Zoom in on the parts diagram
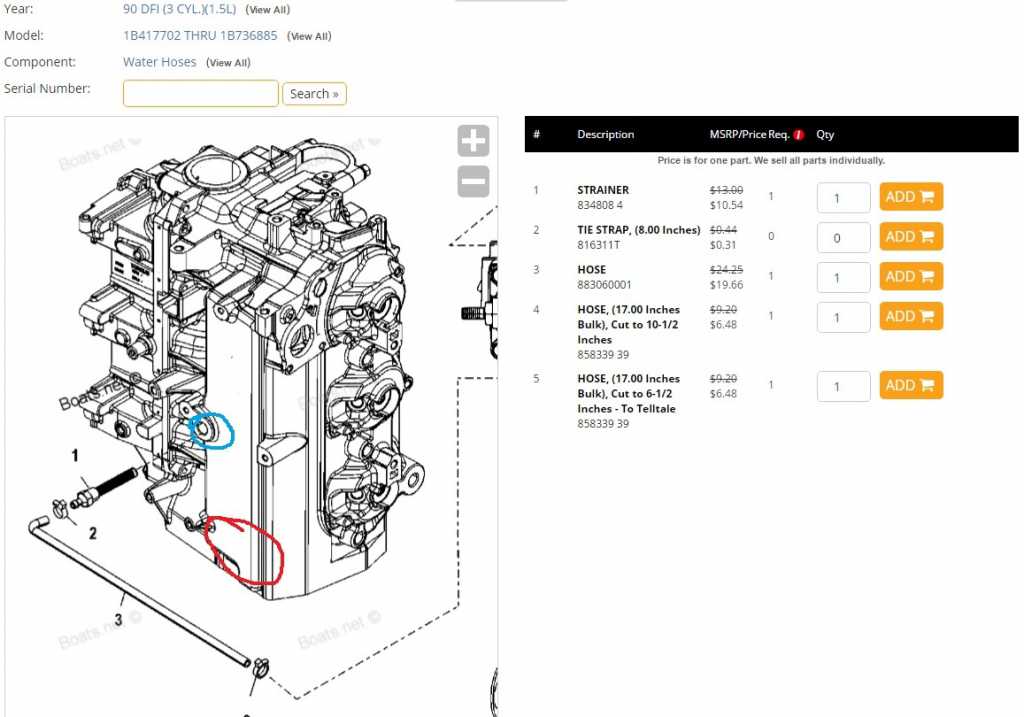This screenshot has width=1024, height=717. pyautogui.click(x=473, y=142)
